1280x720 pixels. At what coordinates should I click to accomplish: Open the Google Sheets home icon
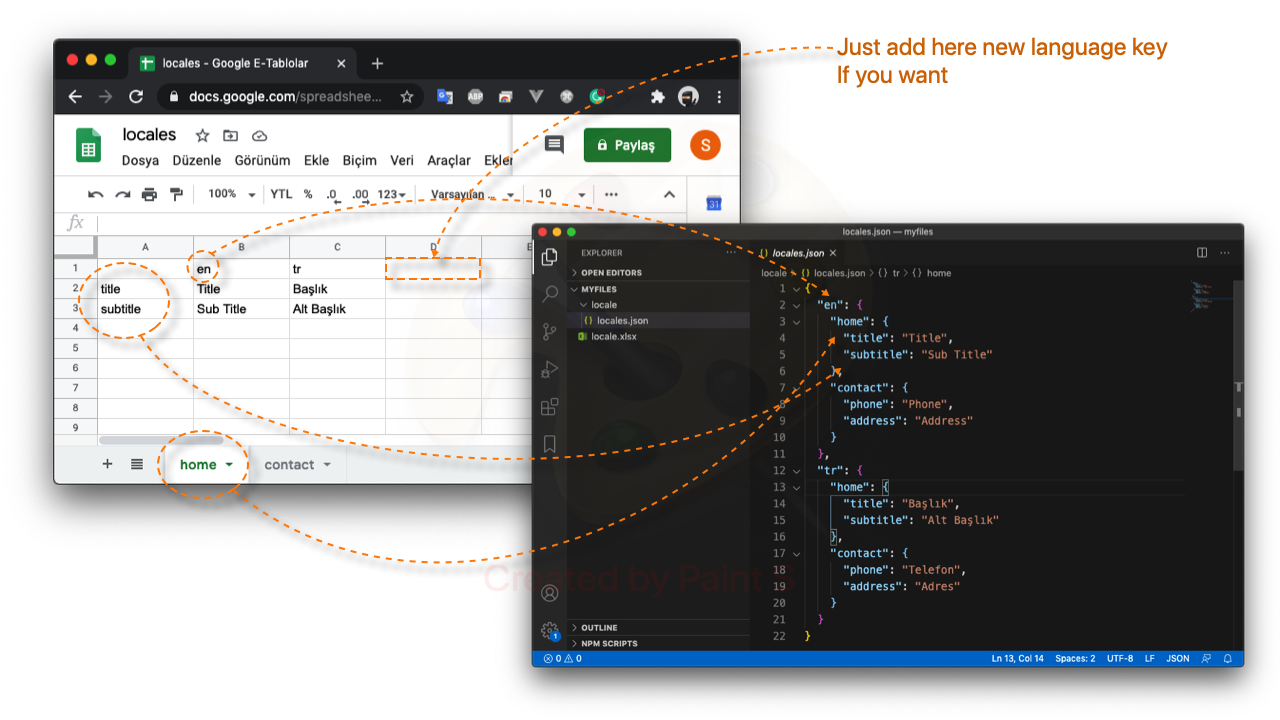coord(89,145)
